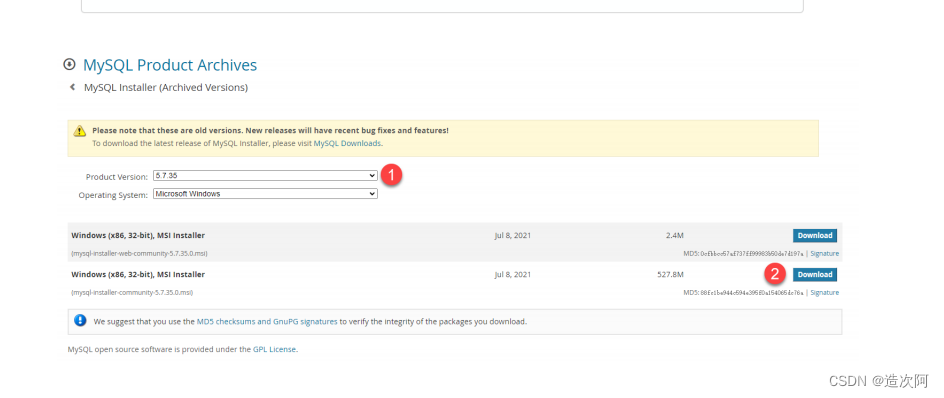Screen dimensions: 944x398
Task: Click the bold old versions warning text
Action: (x=270, y=130)
